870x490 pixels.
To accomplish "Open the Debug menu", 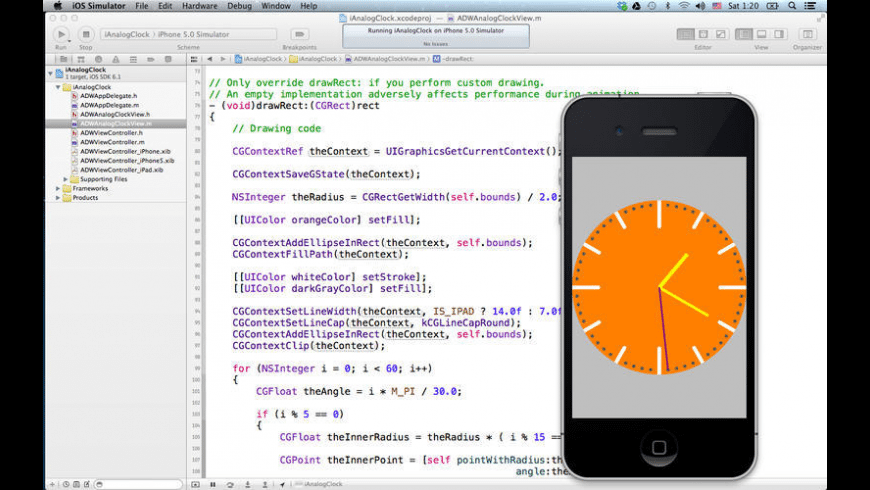I will (239, 6).
